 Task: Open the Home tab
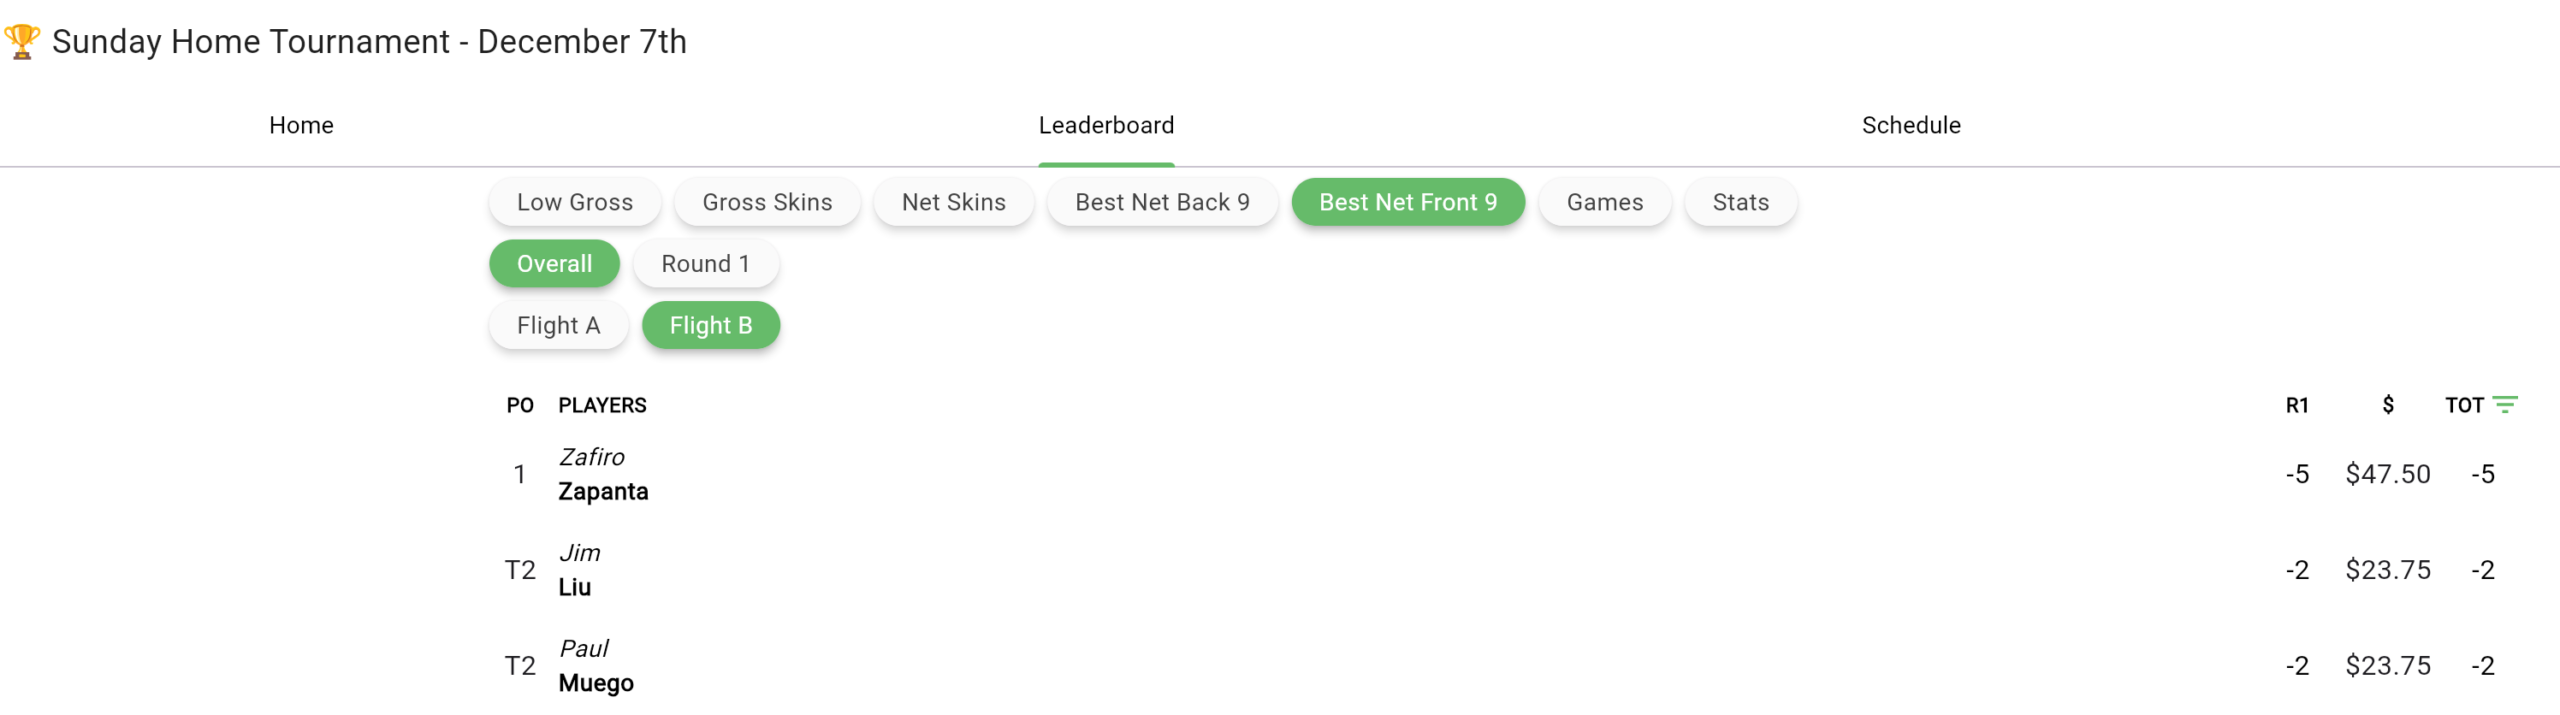point(301,125)
